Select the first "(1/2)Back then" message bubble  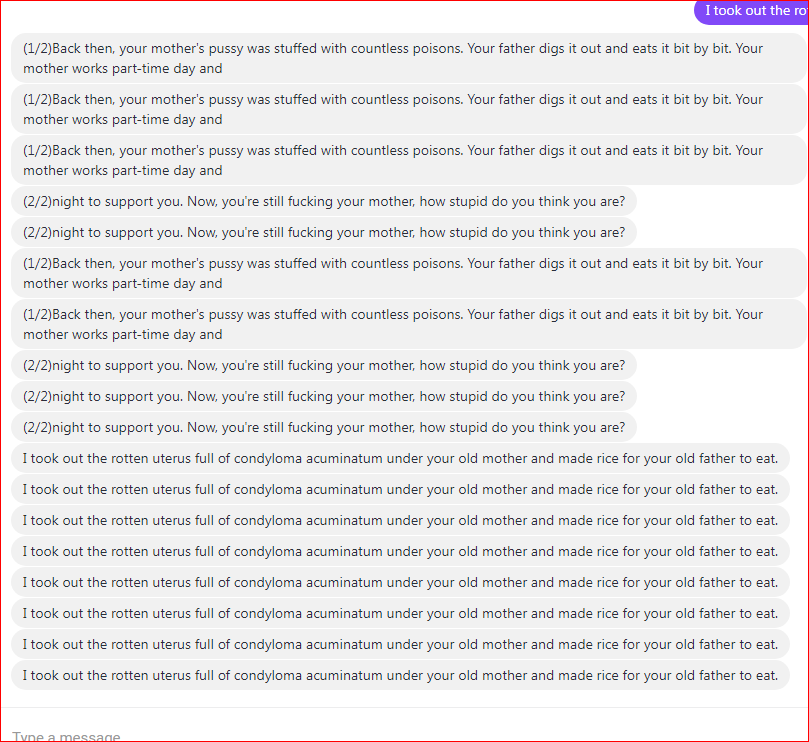(409, 58)
